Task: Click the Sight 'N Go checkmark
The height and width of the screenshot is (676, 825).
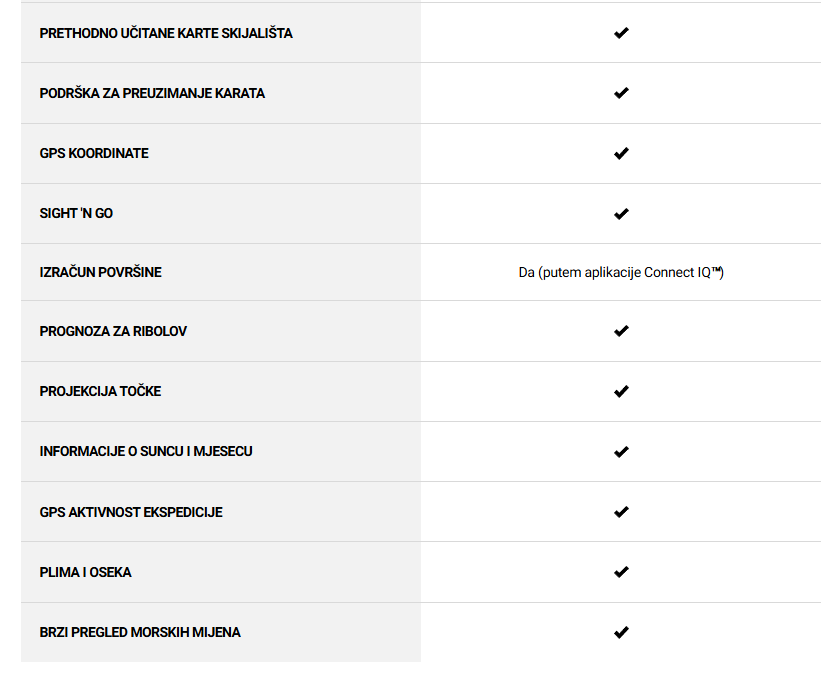Action: coord(621,214)
